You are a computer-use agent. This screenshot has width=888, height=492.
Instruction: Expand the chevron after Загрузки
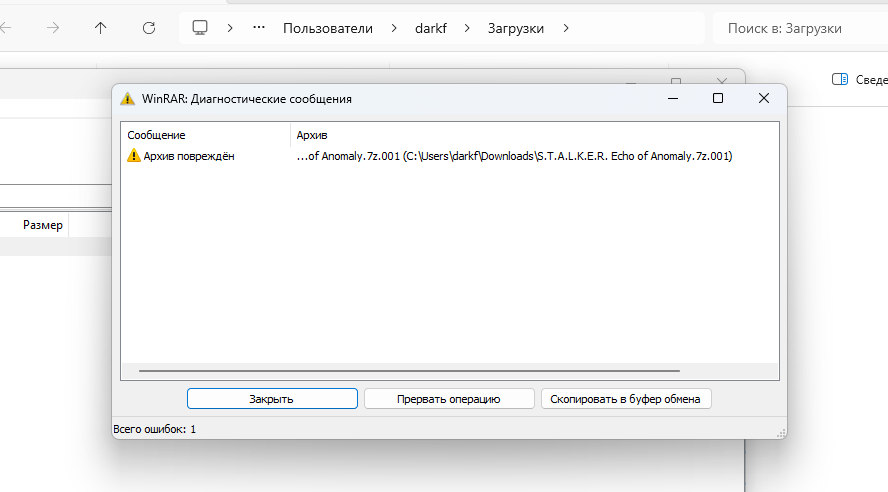(x=566, y=28)
